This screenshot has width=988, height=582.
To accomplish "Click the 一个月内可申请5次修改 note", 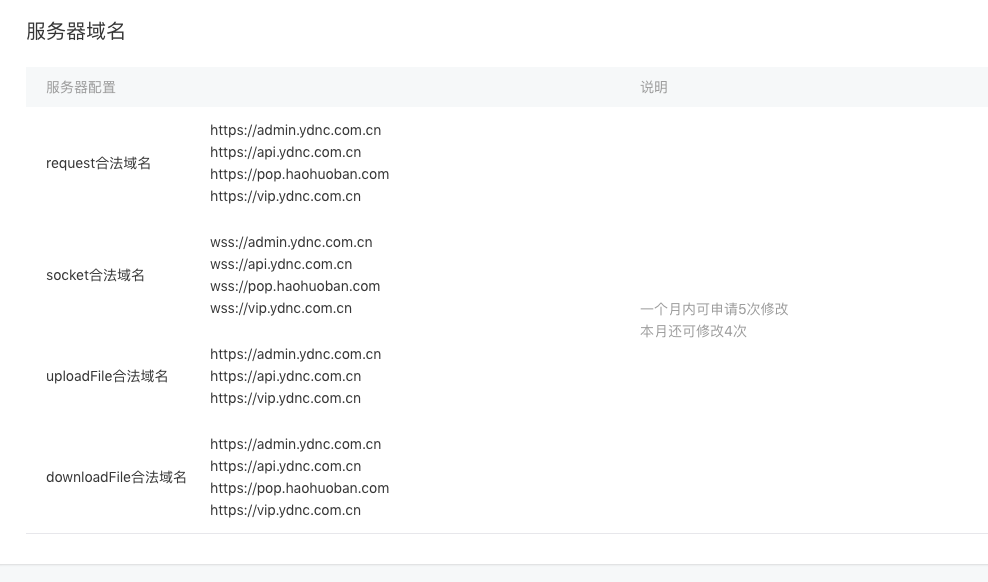I will pyautogui.click(x=714, y=309).
